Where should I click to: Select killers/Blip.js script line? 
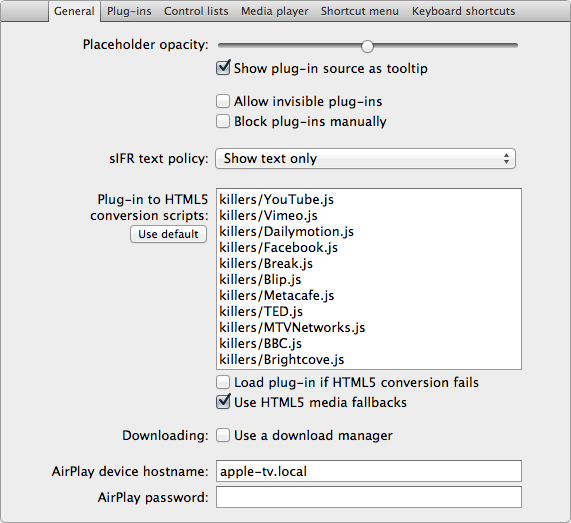(260, 280)
